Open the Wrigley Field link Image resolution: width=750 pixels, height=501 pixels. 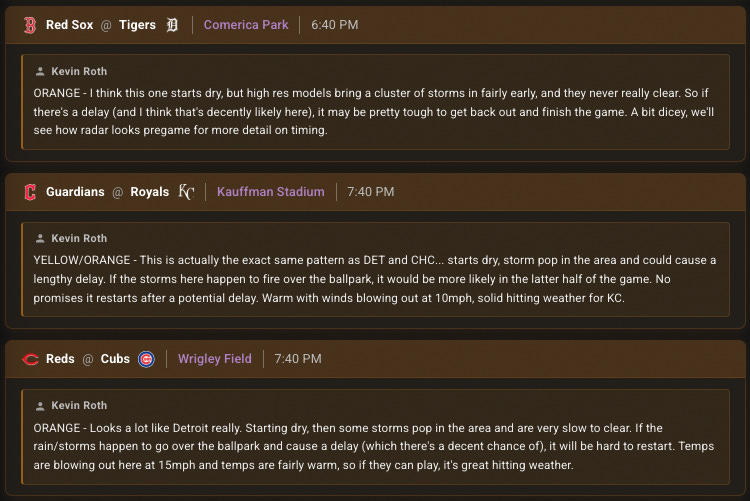pos(215,359)
